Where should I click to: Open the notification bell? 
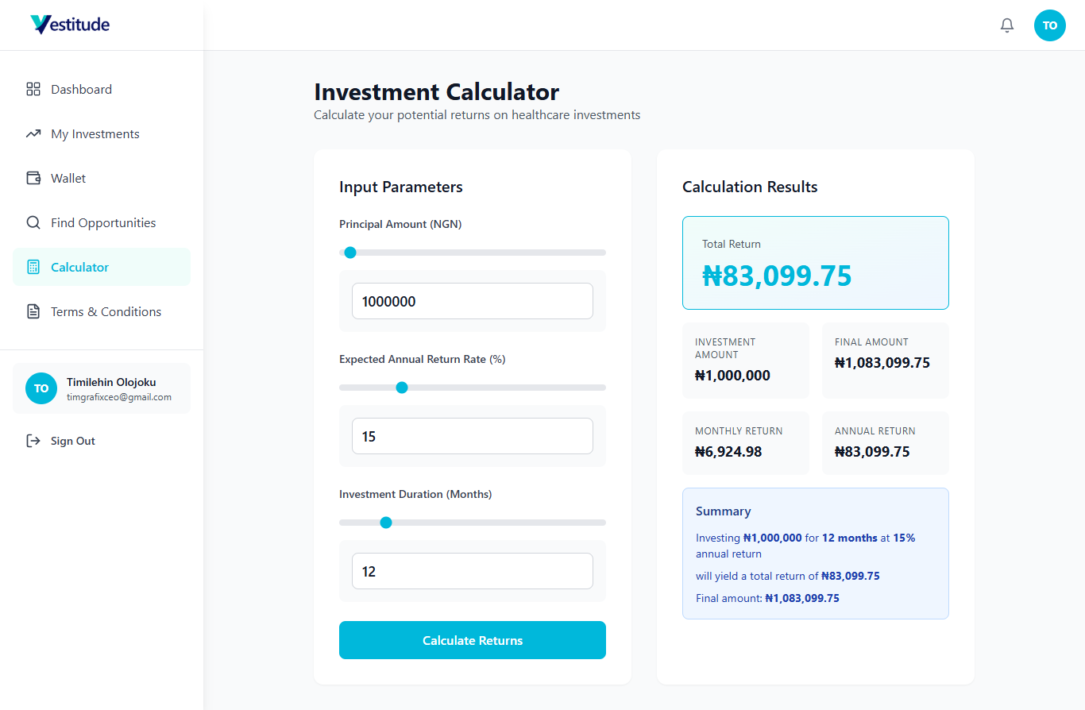pos(1007,24)
